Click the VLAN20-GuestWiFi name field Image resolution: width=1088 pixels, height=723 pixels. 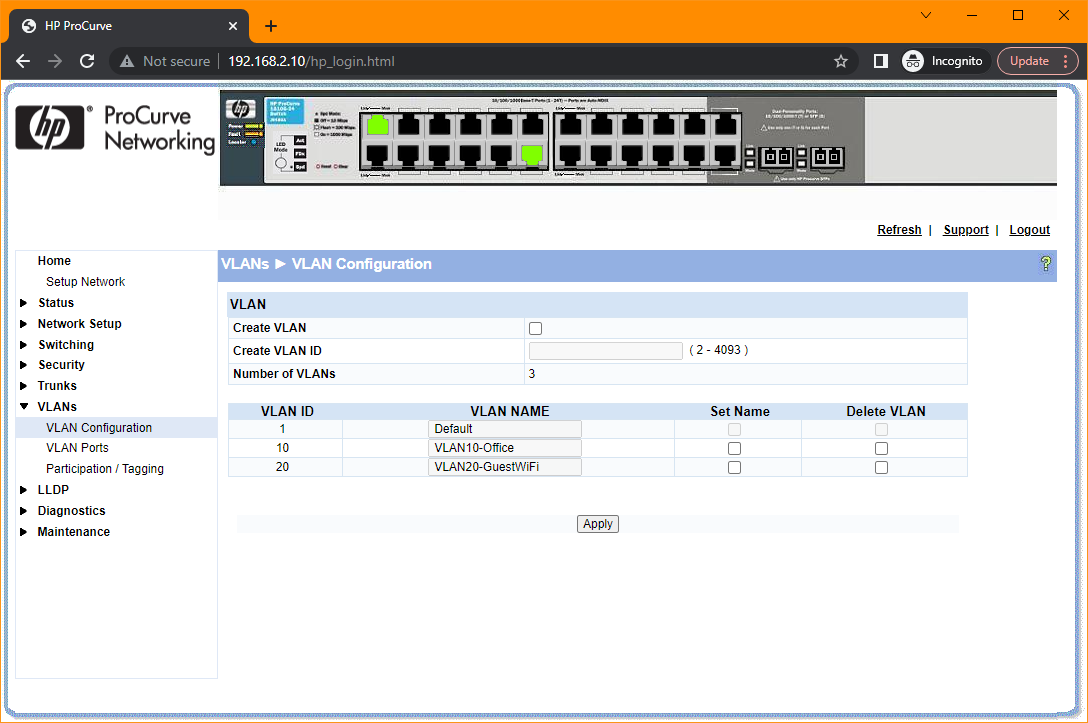click(504, 467)
